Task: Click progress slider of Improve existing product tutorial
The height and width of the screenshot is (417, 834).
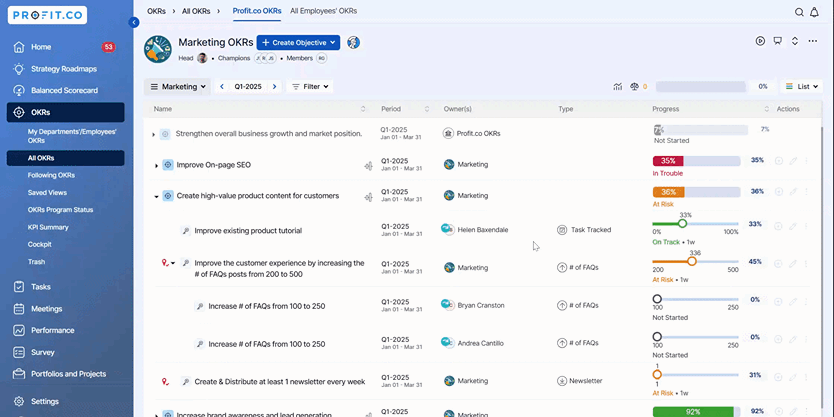Action: point(683,224)
